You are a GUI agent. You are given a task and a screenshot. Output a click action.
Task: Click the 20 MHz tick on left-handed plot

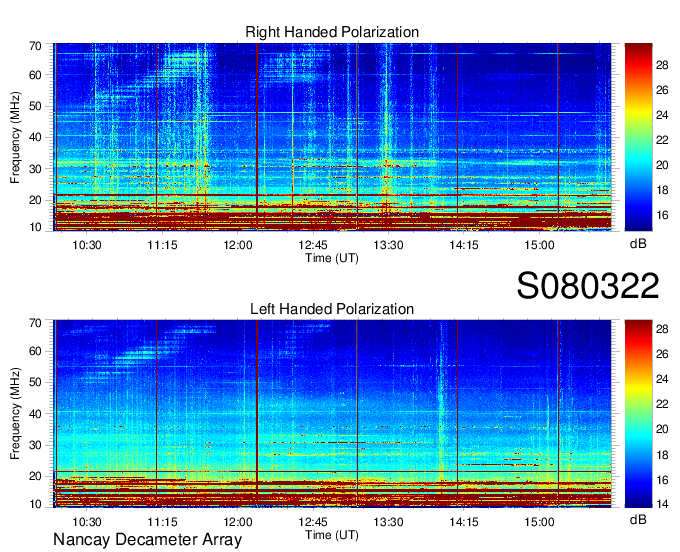click(35, 476)
